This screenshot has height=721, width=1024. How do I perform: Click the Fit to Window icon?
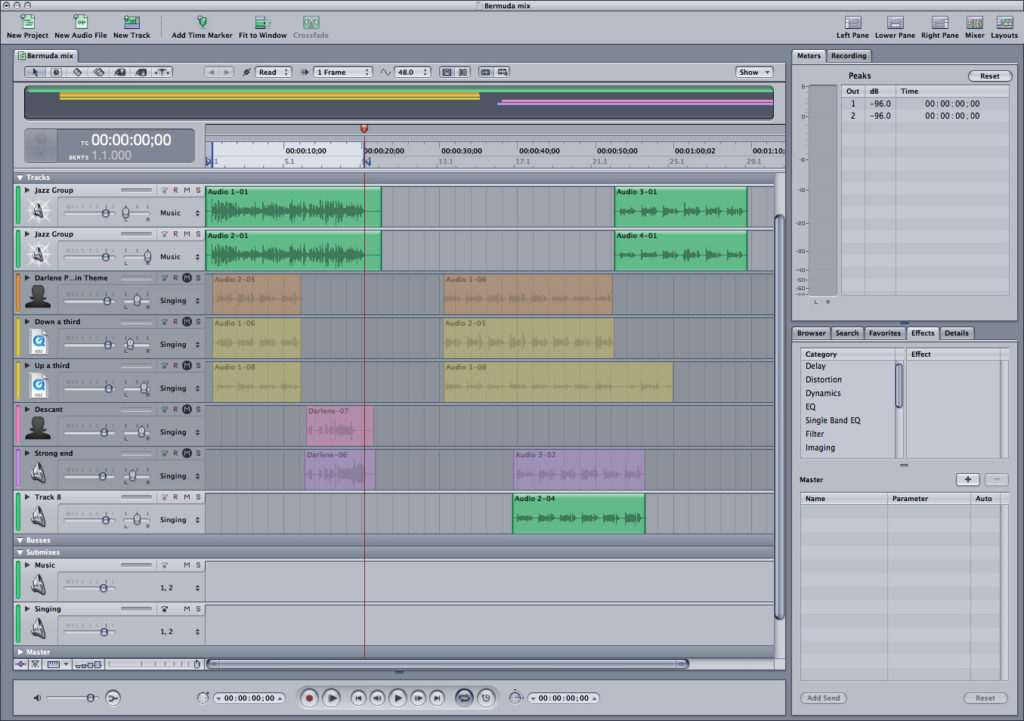coord(262,22)
